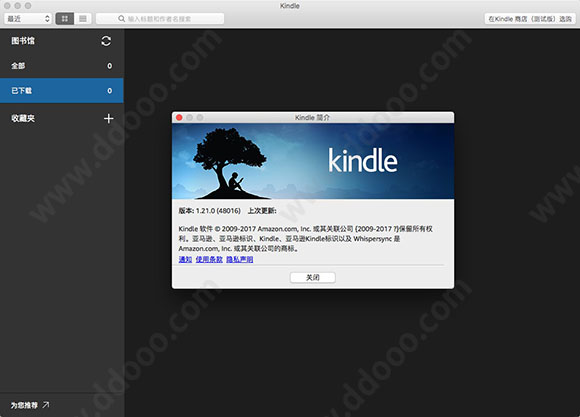Close the Kindle 简介 dialog with red button
The image size is (580, 417).
click(179, 117)
